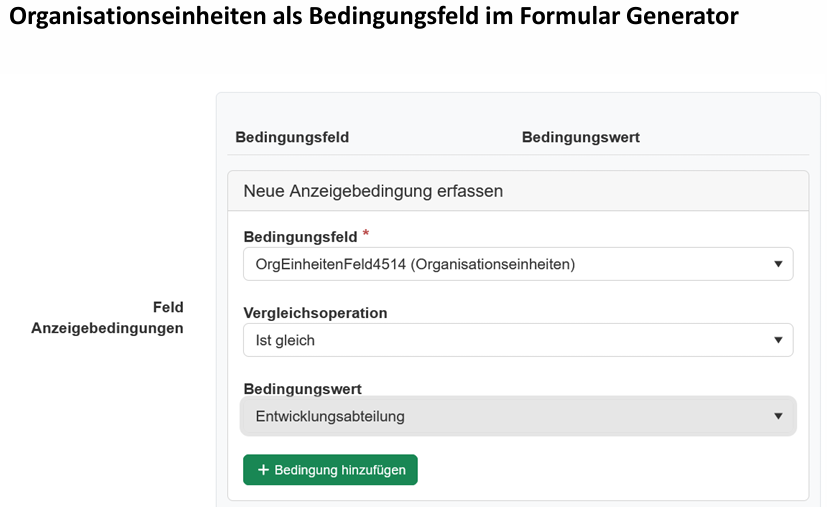Click the 'Entwicklungsabteilung' value text
Screen dimensions: 827x507
click(330, 416)
